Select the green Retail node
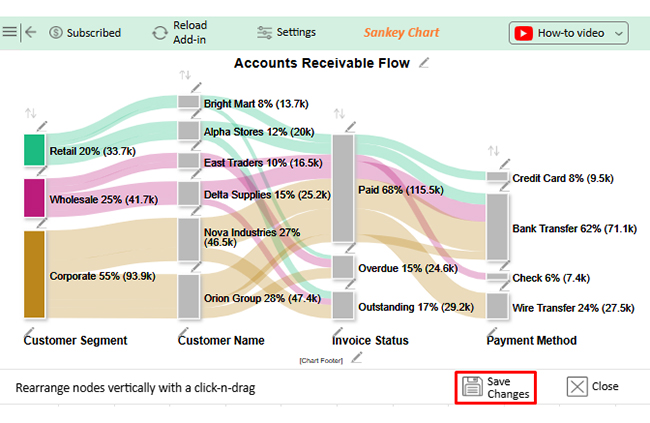The width and height of the screenshot is (650, 423). (34, 150)
